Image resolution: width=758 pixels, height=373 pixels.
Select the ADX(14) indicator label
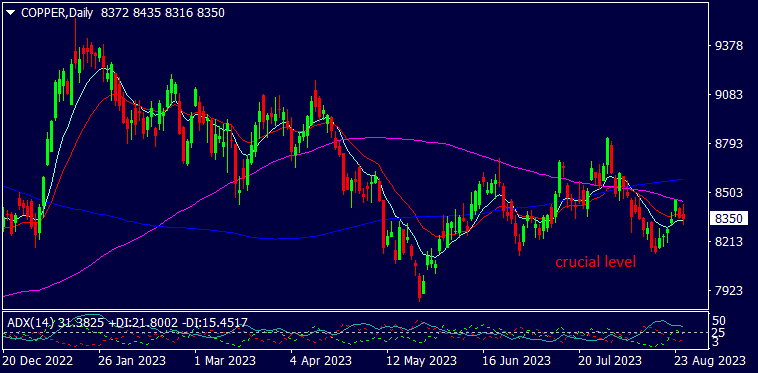31,322
